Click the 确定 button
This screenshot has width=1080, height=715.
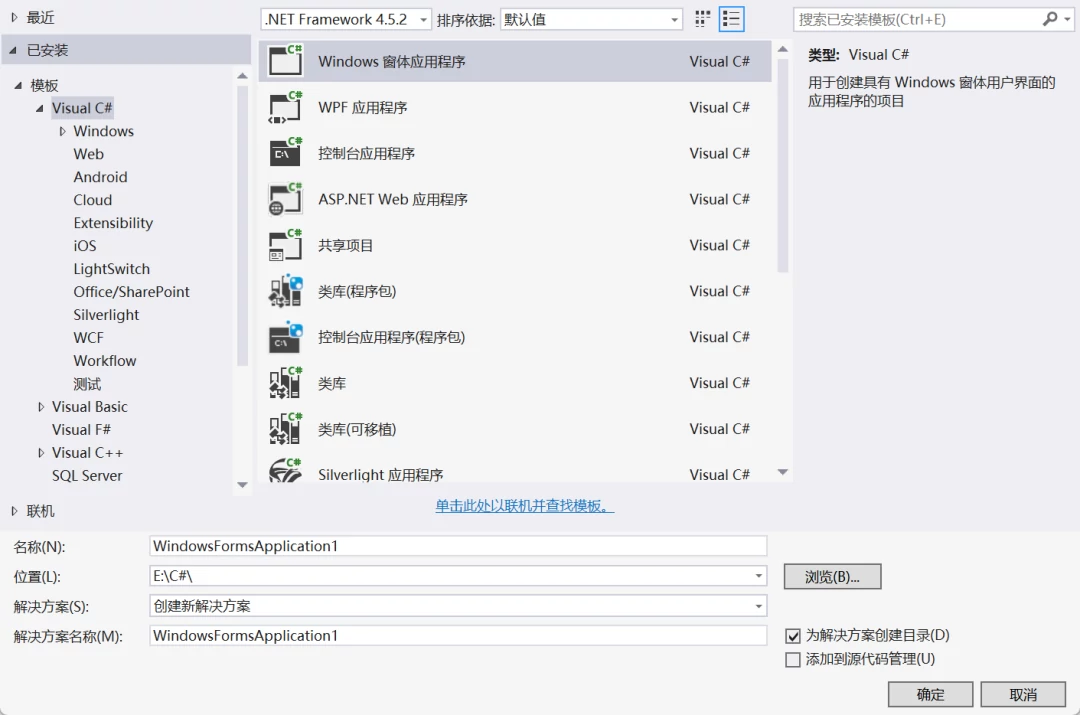pyautogui.click(x=931, y=694)
